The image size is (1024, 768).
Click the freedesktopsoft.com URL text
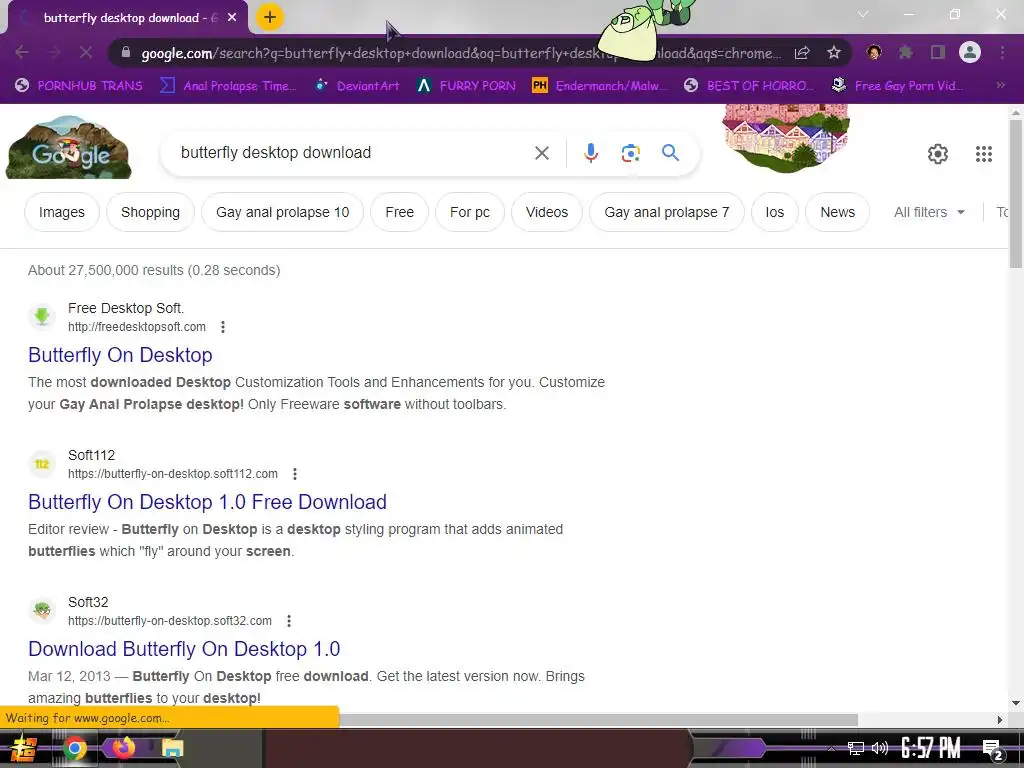[136, 327]
